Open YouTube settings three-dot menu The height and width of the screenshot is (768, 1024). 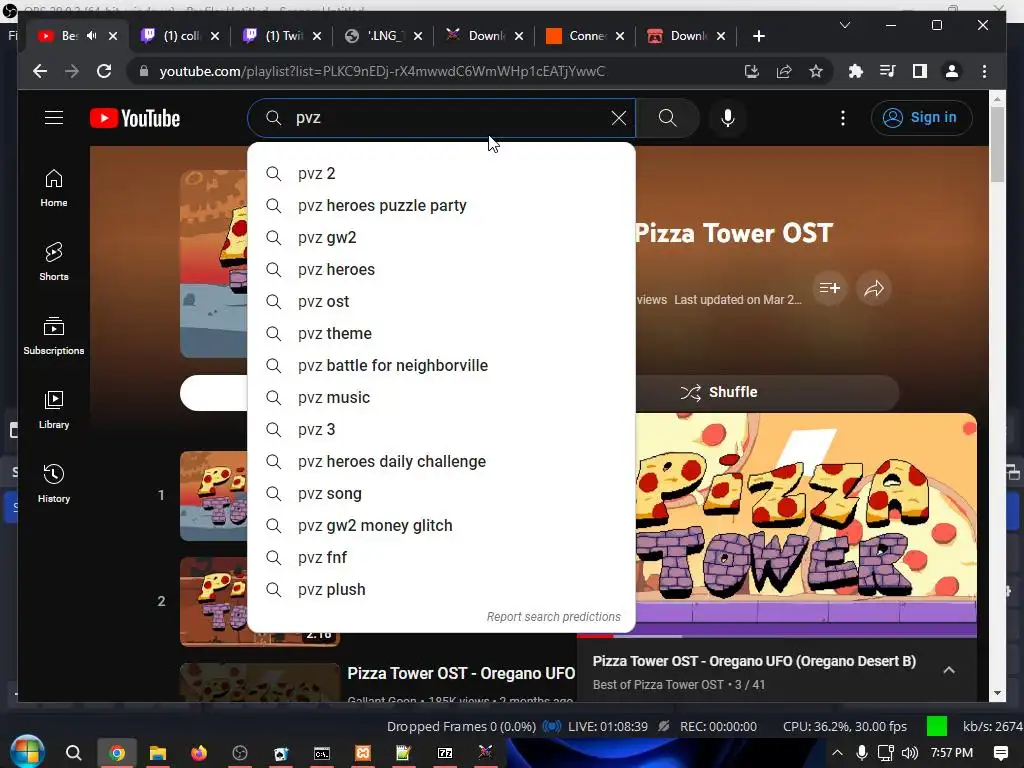pyautogui.click(x=843, y=118)
